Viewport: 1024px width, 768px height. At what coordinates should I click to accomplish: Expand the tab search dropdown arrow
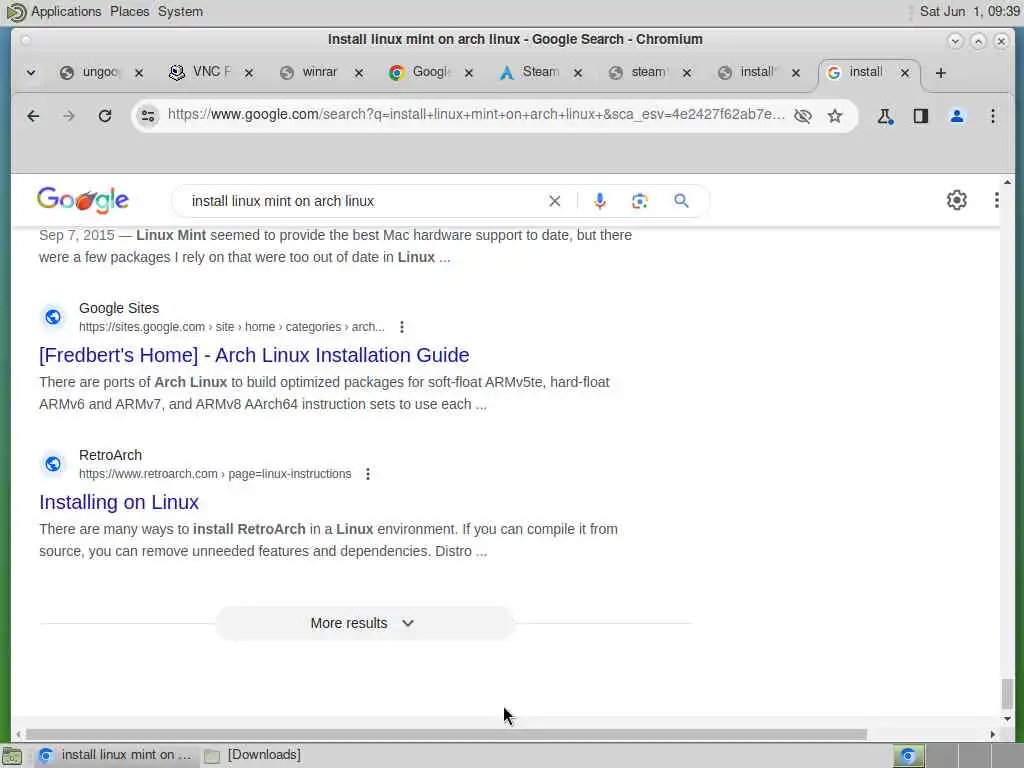click(x=31, y=73)
